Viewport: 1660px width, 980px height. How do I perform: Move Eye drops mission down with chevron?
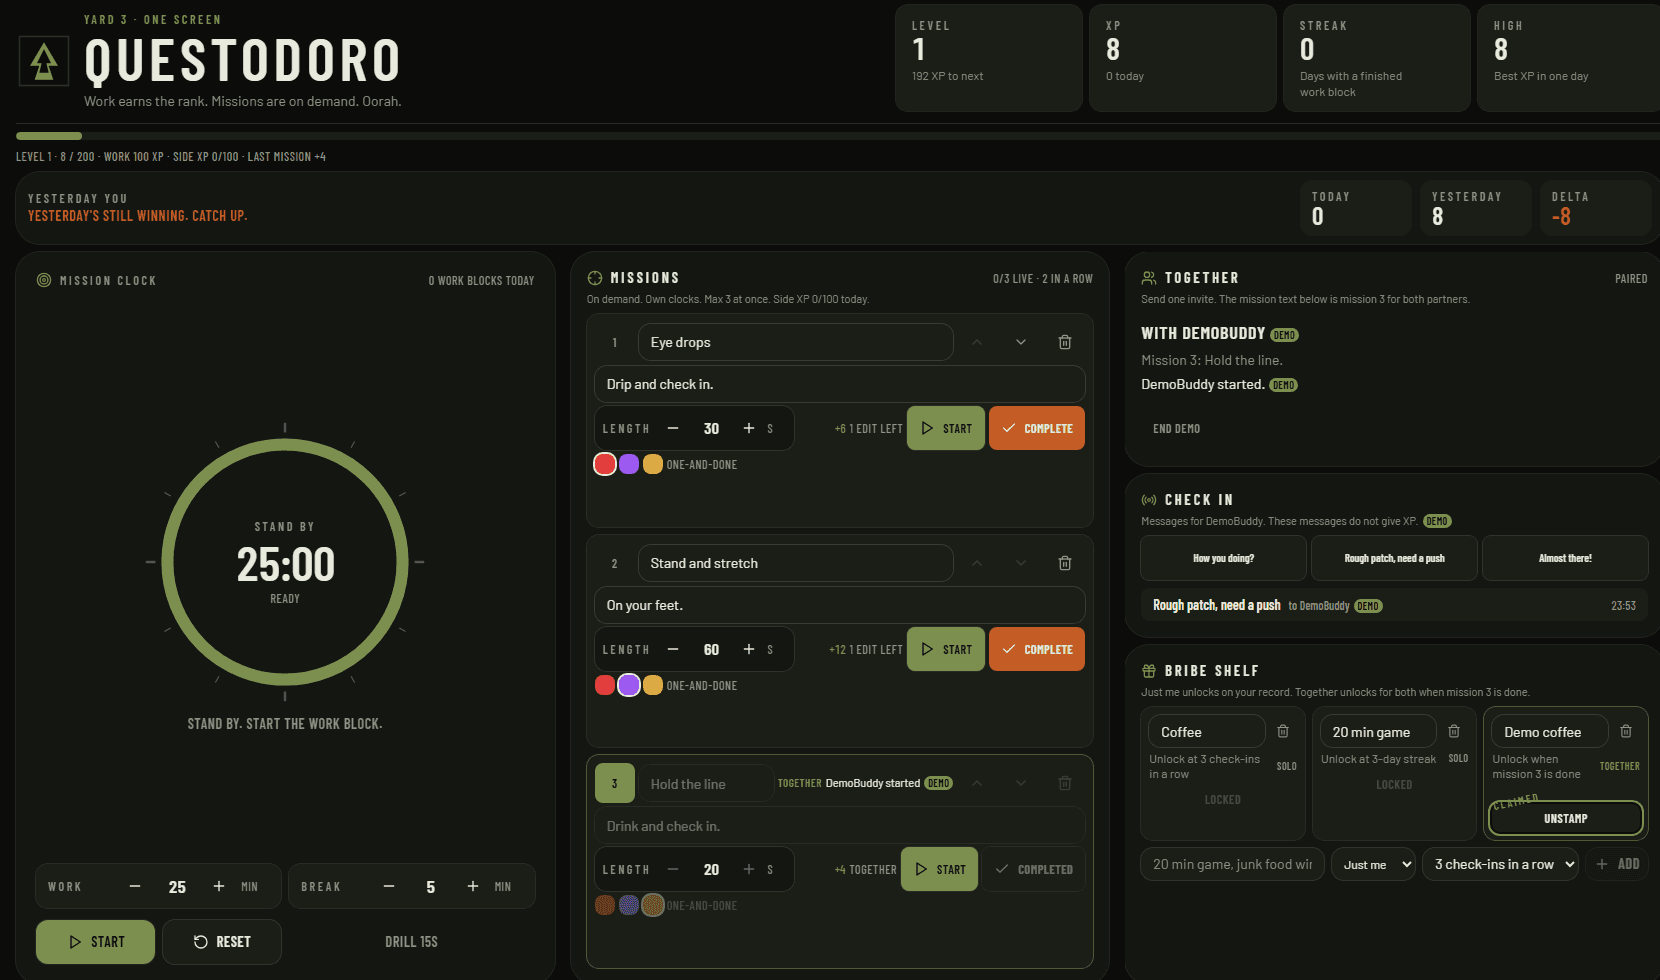[x=1021, y=342]
